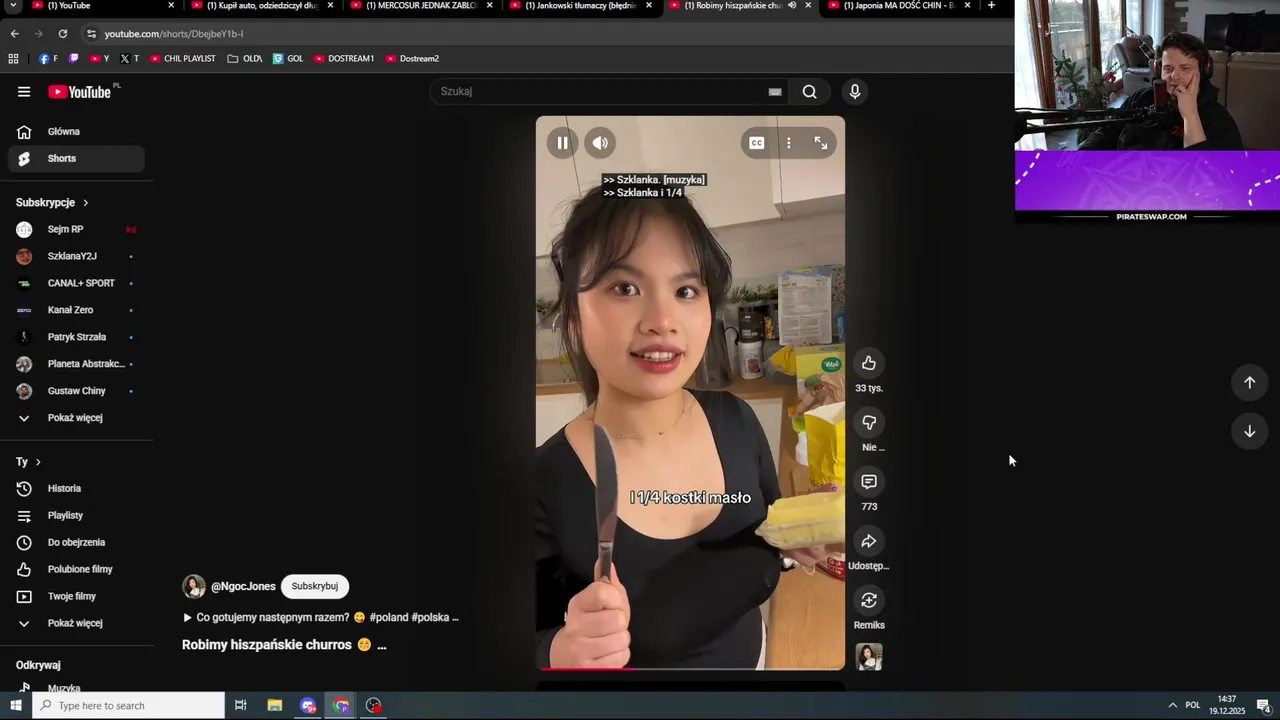Click the search magnifier button
The image size is (1280, 720).
click(x=810, y=92)
